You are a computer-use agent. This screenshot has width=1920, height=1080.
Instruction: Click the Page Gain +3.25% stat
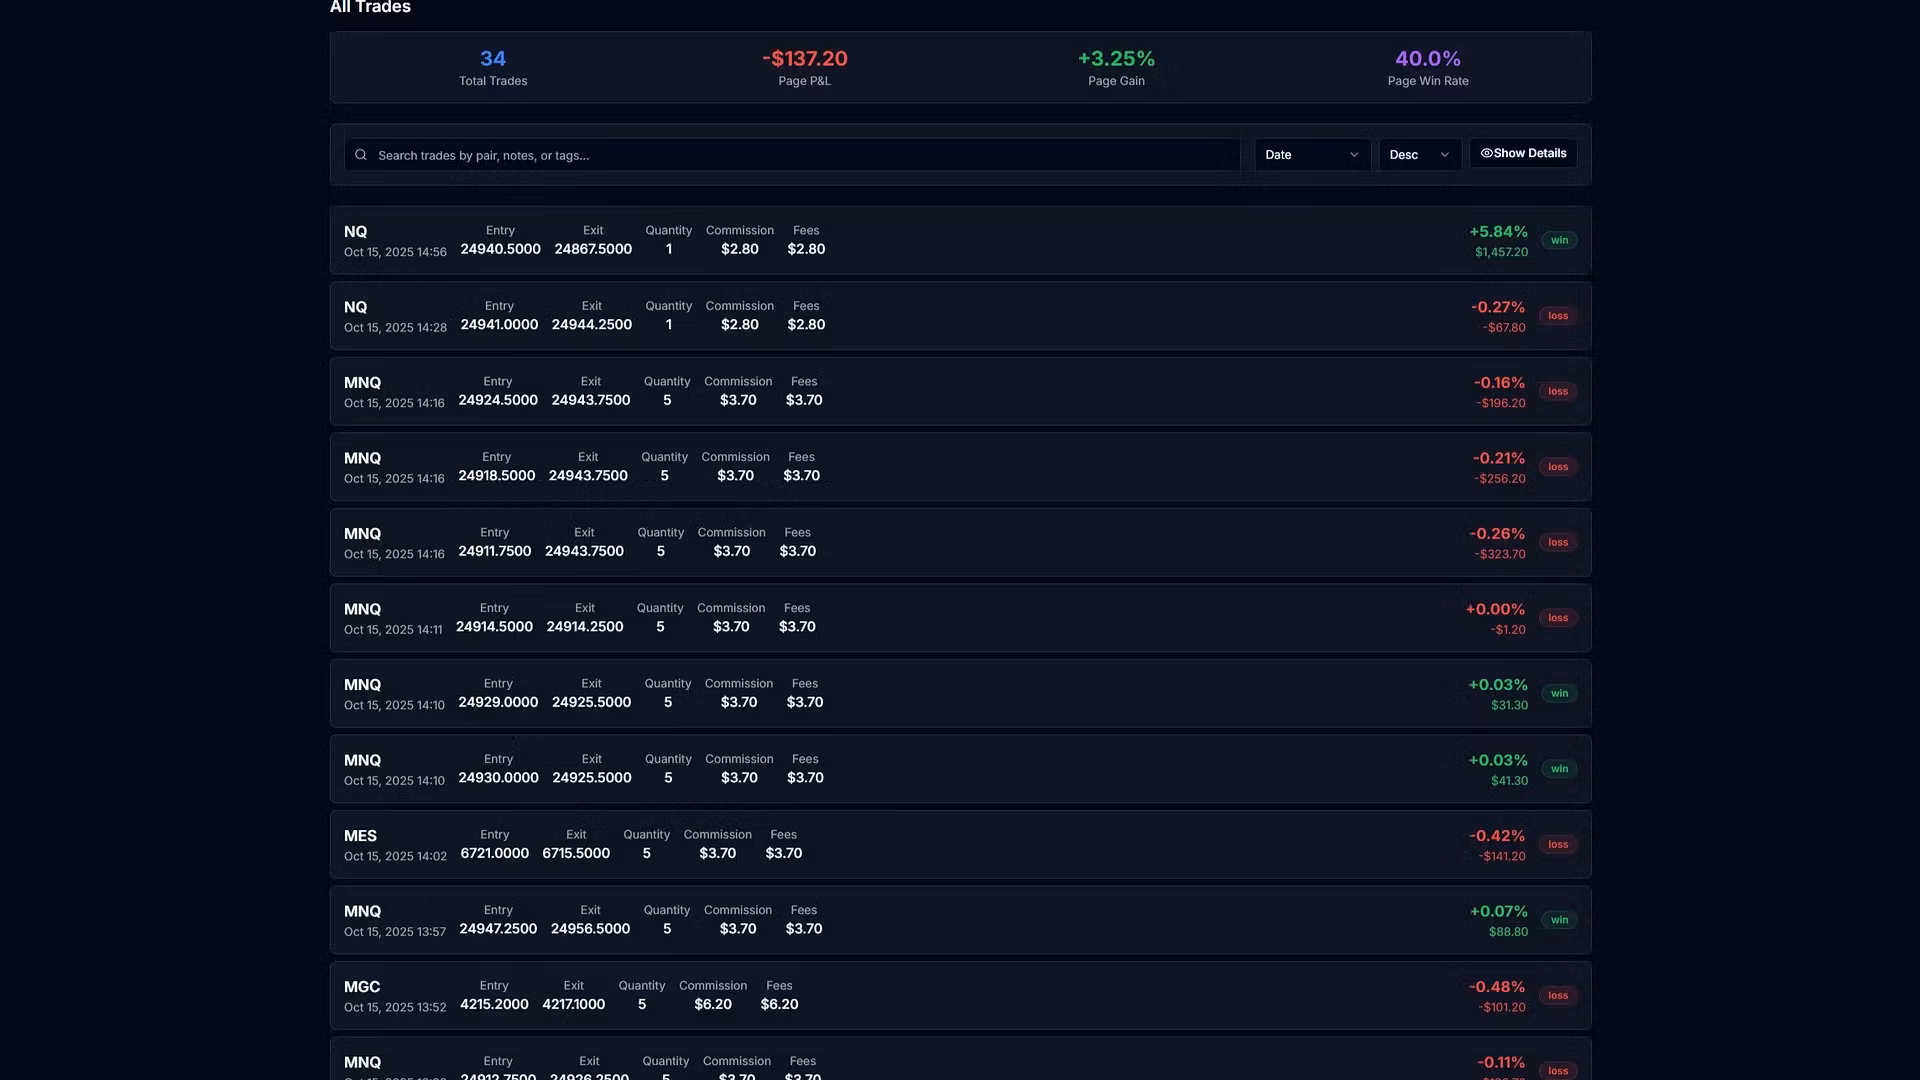(1116, 67)
